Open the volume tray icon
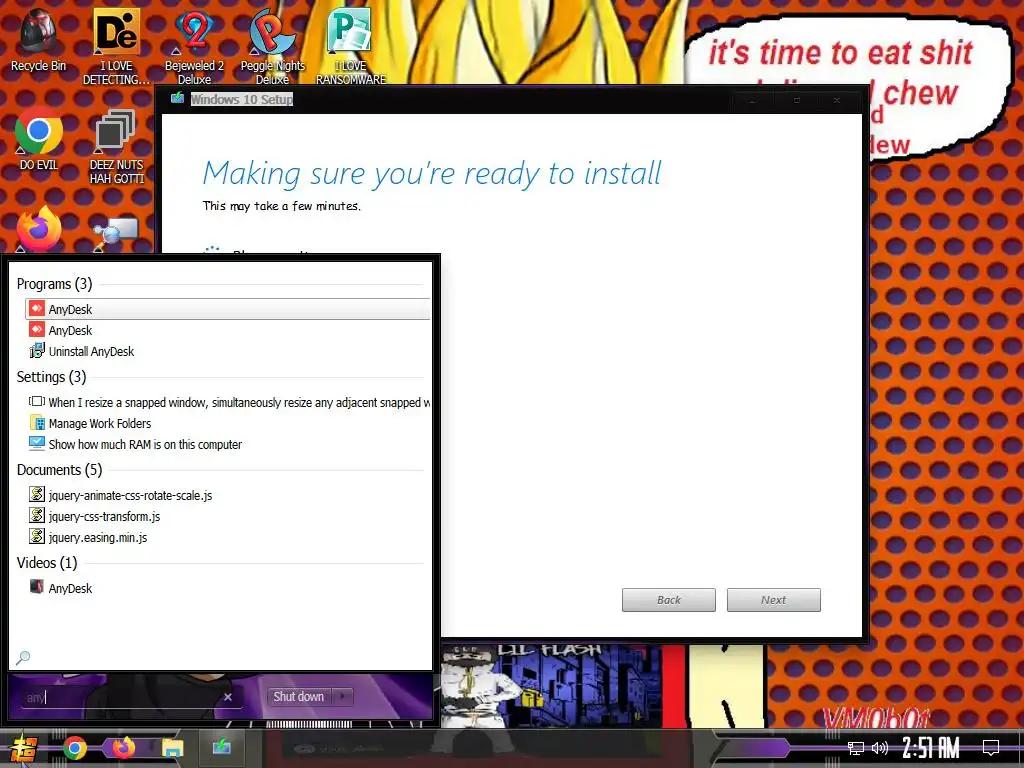1024x768 pixels. (x=880, y=748)
